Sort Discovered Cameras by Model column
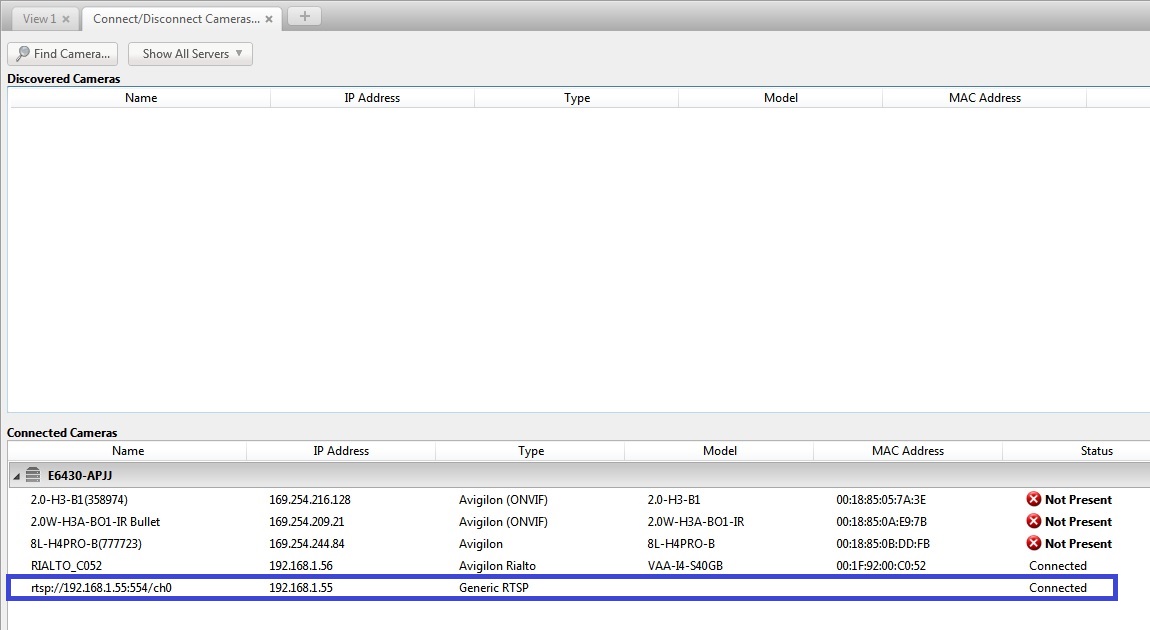1150x630 pixels. (780, 98)
